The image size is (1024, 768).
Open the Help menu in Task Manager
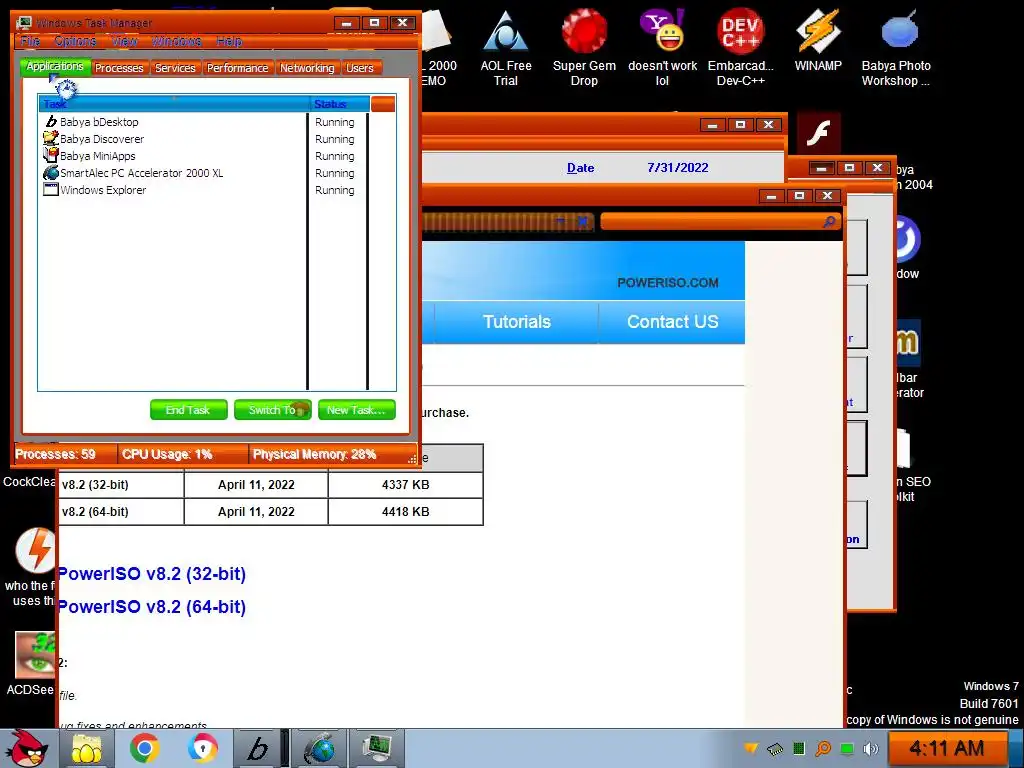click(229, 41)
